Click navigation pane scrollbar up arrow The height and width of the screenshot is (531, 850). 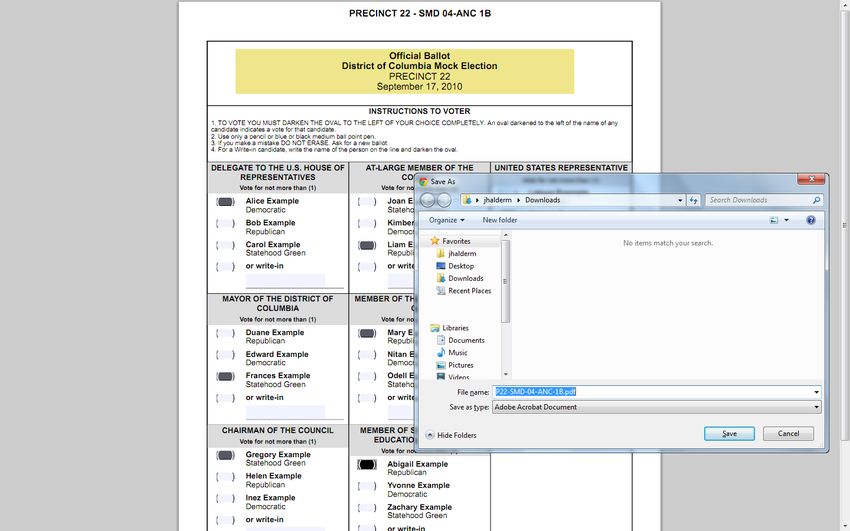tap(506, 235)
